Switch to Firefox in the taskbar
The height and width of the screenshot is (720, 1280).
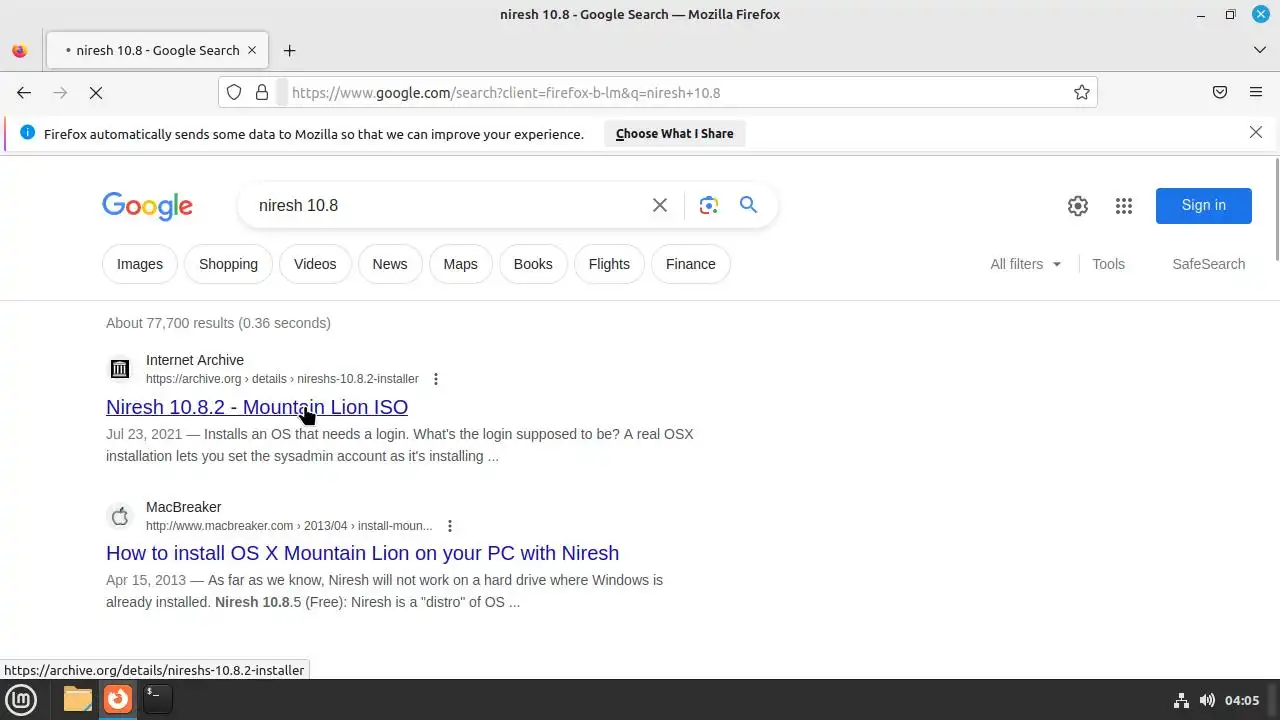coord(118,699)
